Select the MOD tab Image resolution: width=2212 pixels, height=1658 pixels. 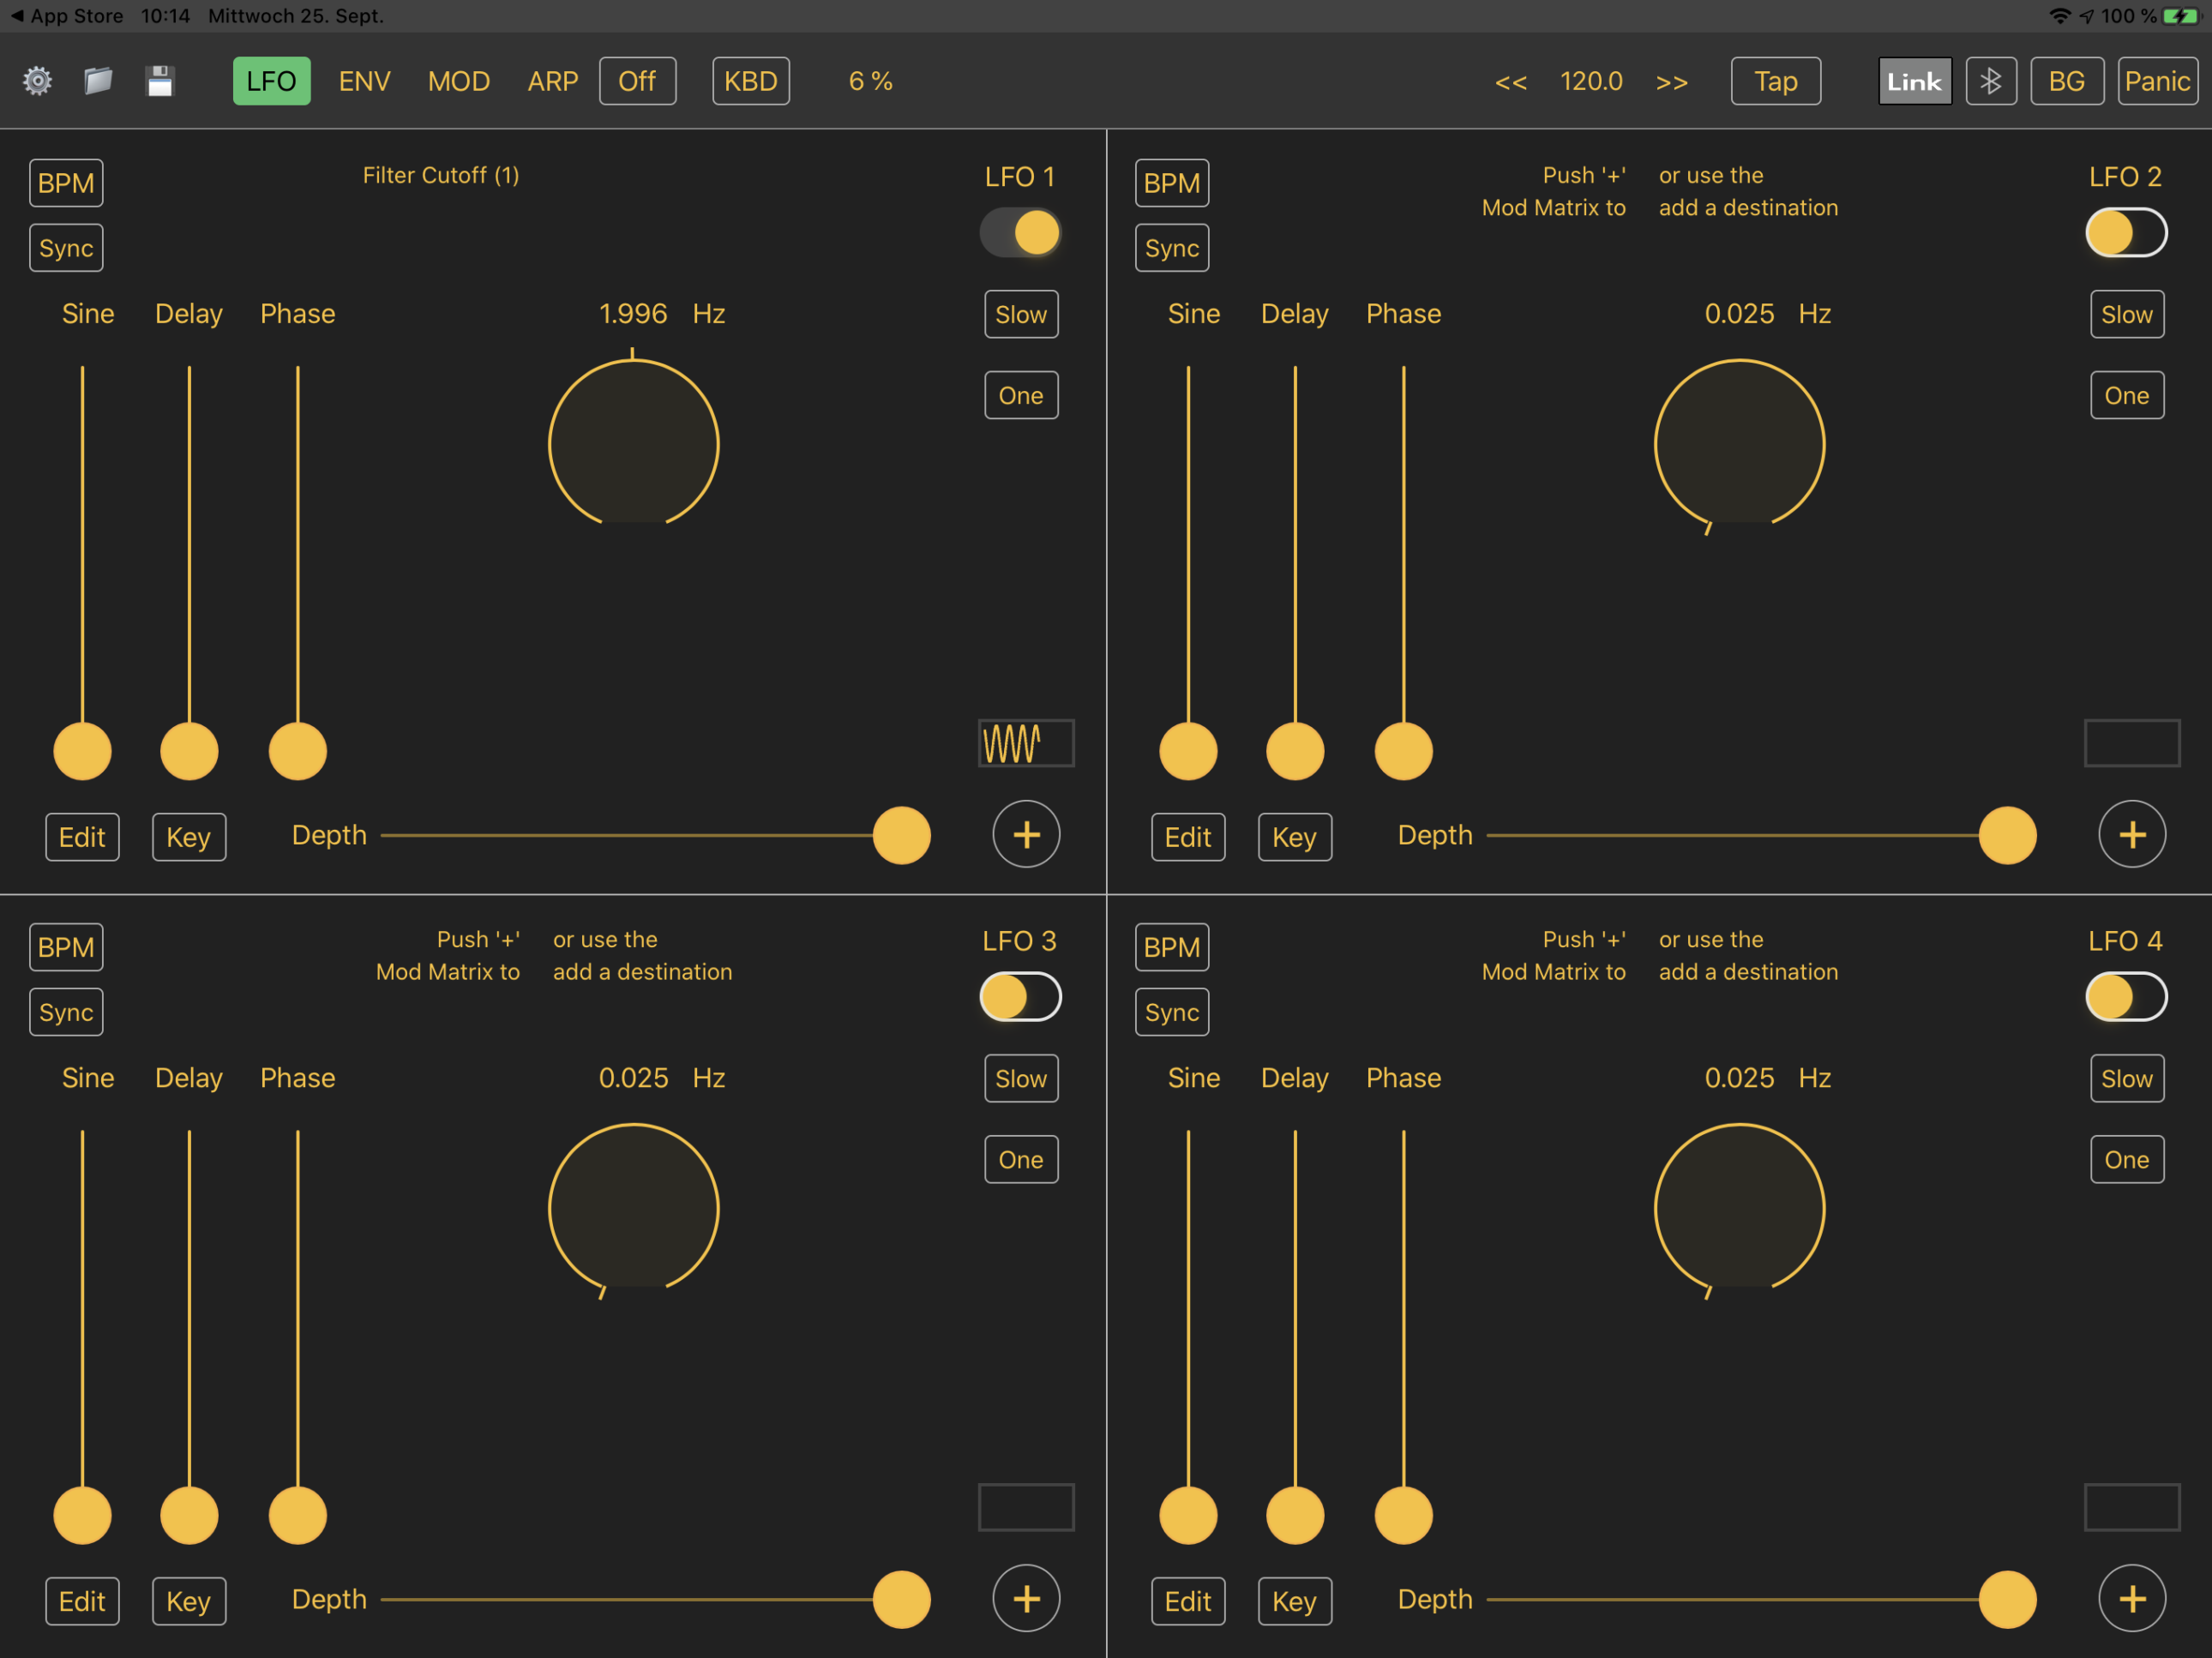pyautogui.click(x=456, y=80)
